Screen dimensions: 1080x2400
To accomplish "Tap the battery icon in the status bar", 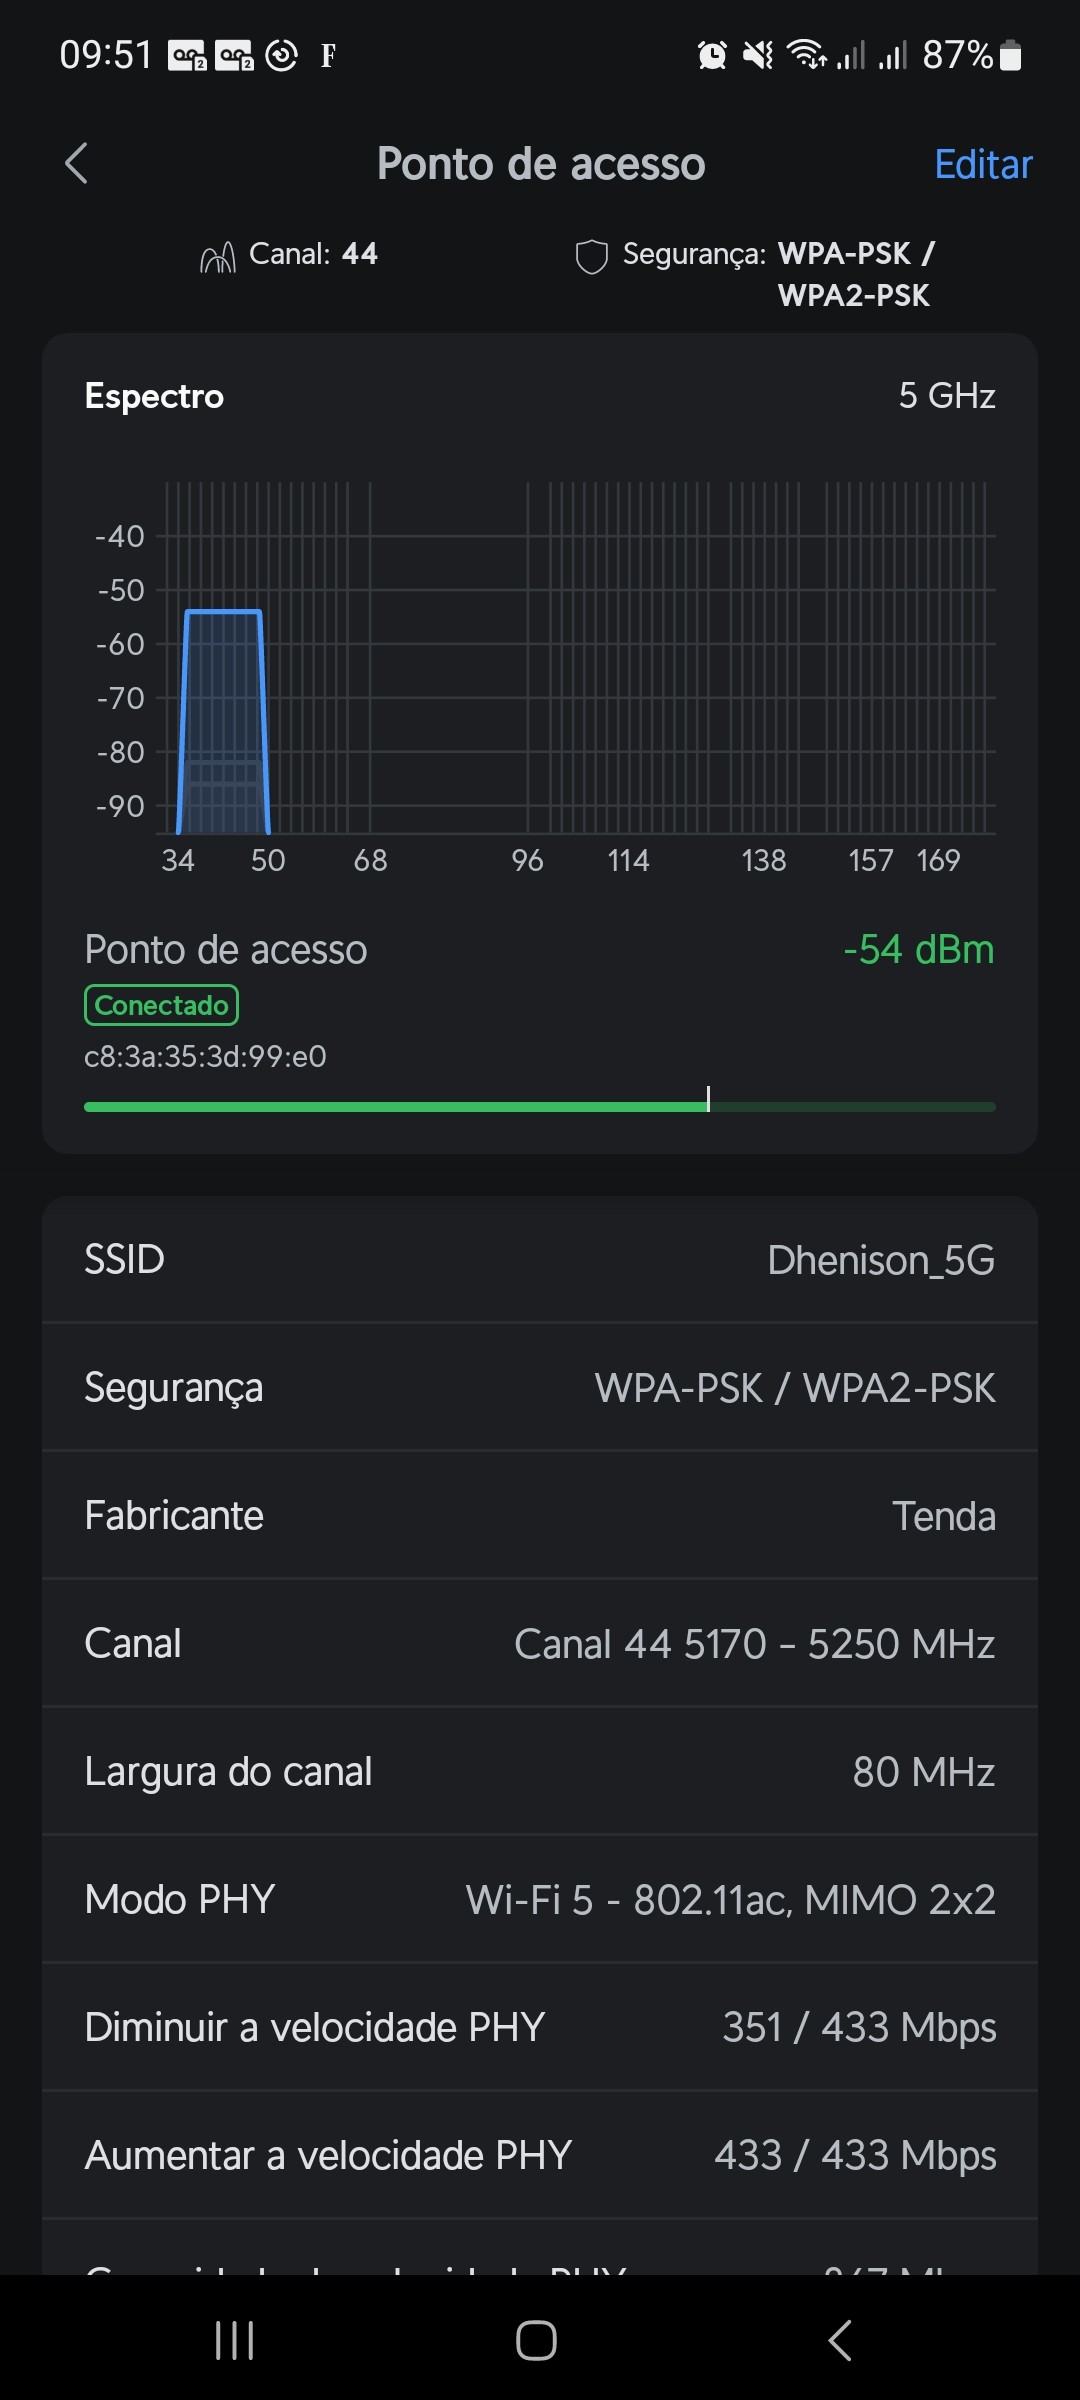I will [1011, 55].
